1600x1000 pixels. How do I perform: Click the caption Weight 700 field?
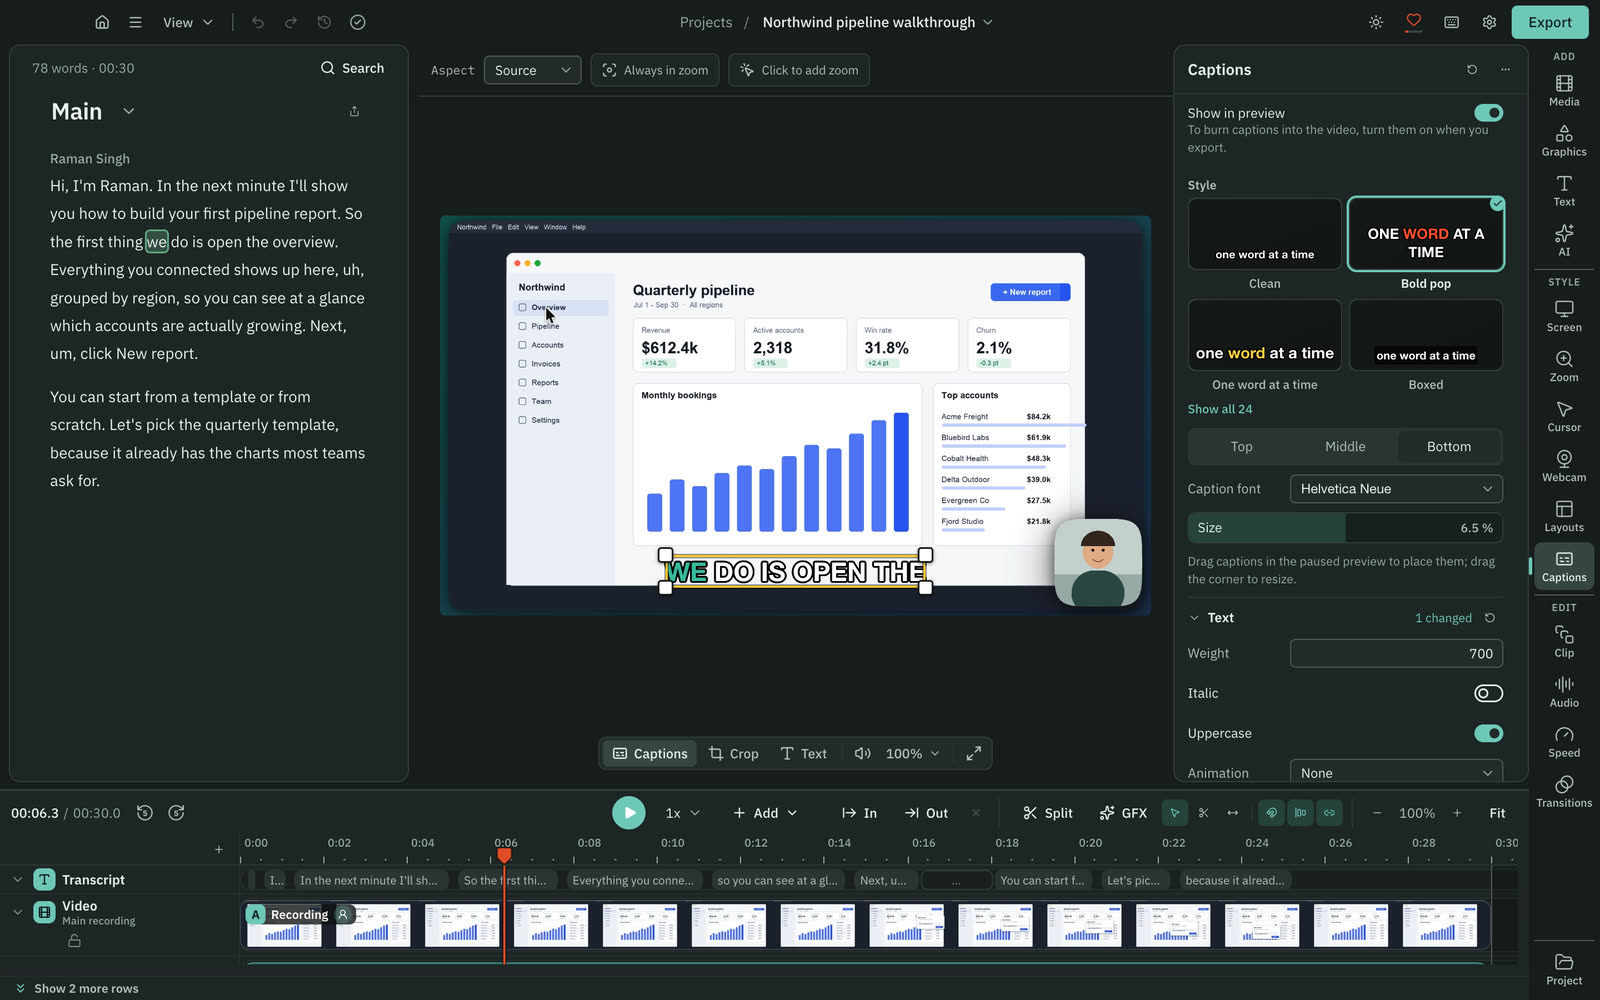coord(1396,653)
